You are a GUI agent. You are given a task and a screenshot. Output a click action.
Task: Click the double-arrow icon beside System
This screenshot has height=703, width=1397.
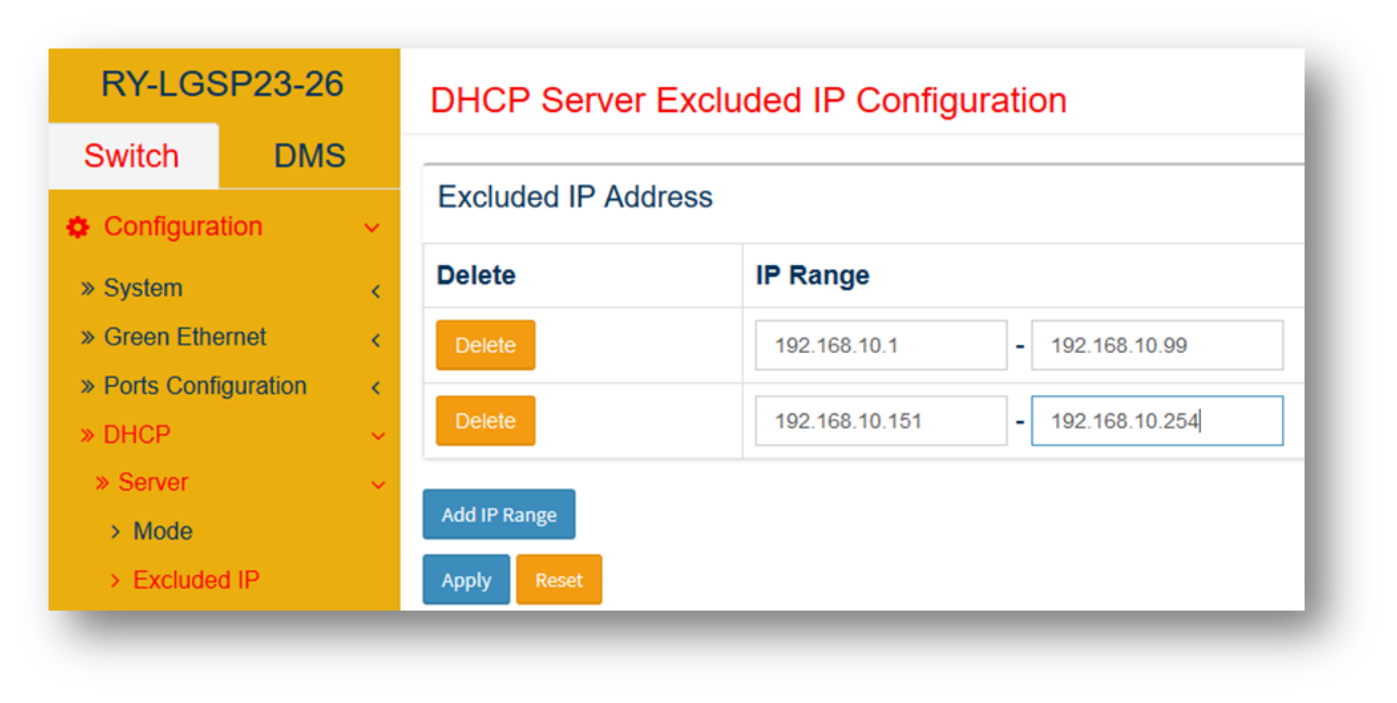coord(88,289)
